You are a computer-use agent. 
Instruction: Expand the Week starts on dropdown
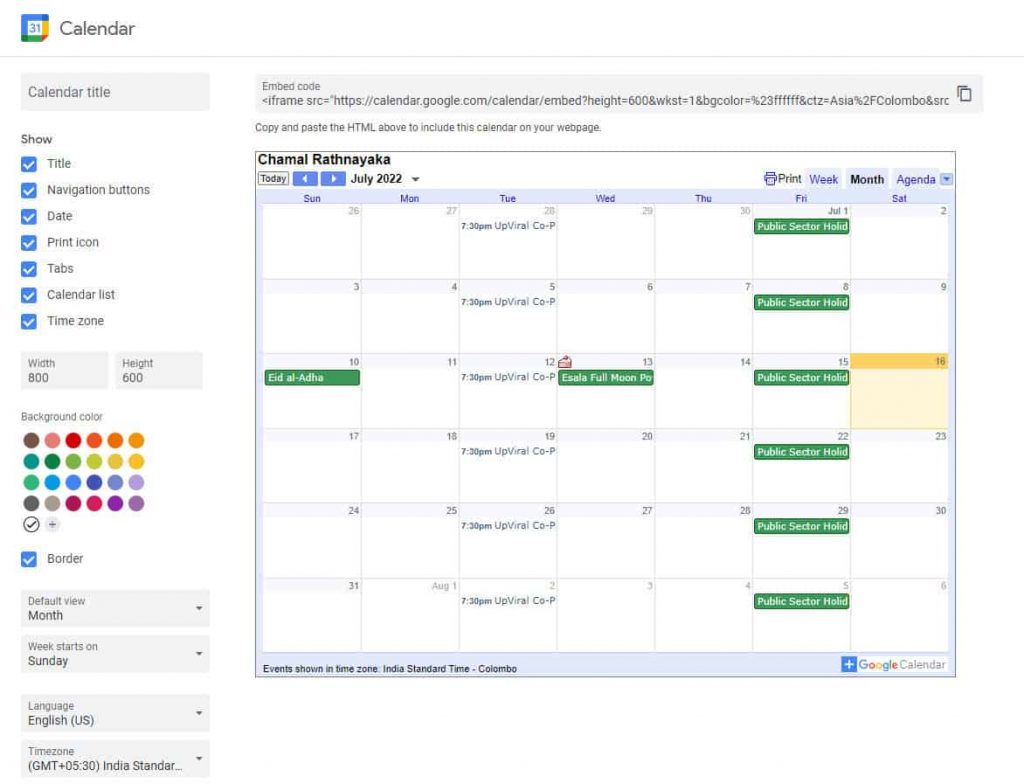pyautogui.click(x=115, y=654)
